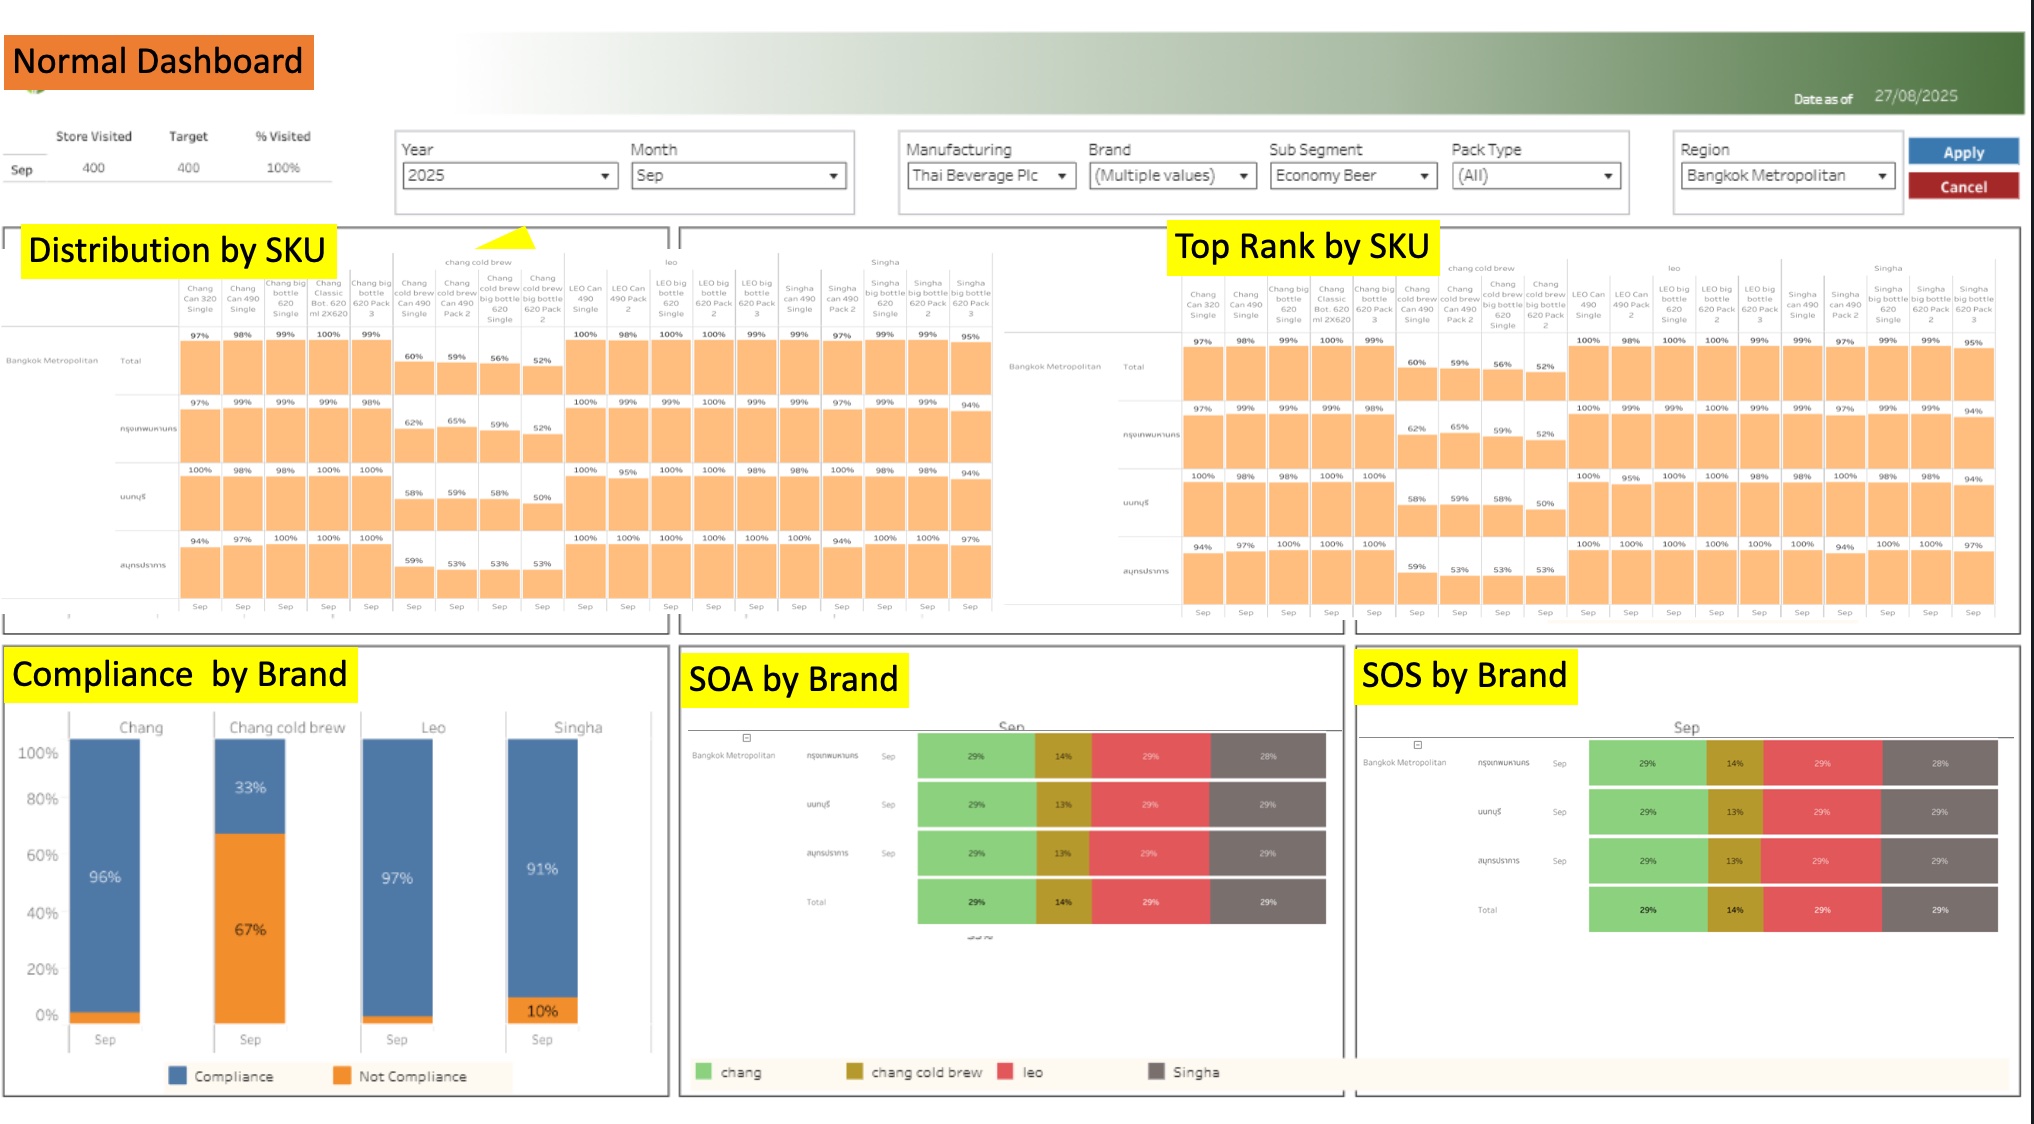Open the Sub Segment Economy Beer dropdown

[1355, 176]
